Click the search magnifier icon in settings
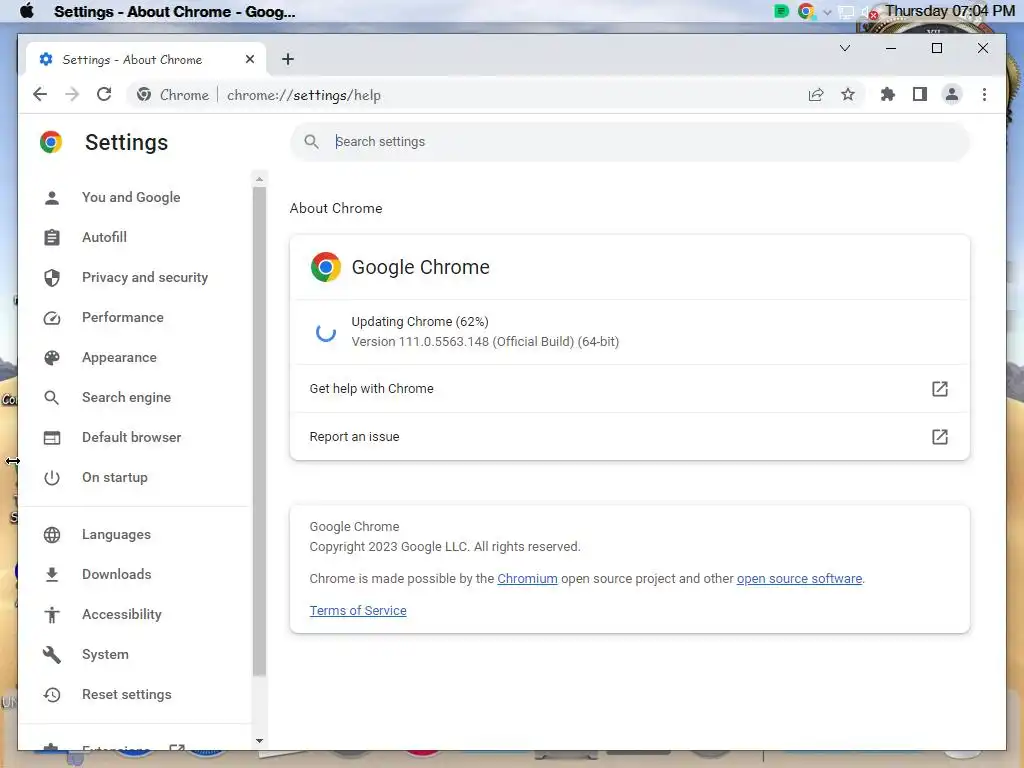 (312, 142)
